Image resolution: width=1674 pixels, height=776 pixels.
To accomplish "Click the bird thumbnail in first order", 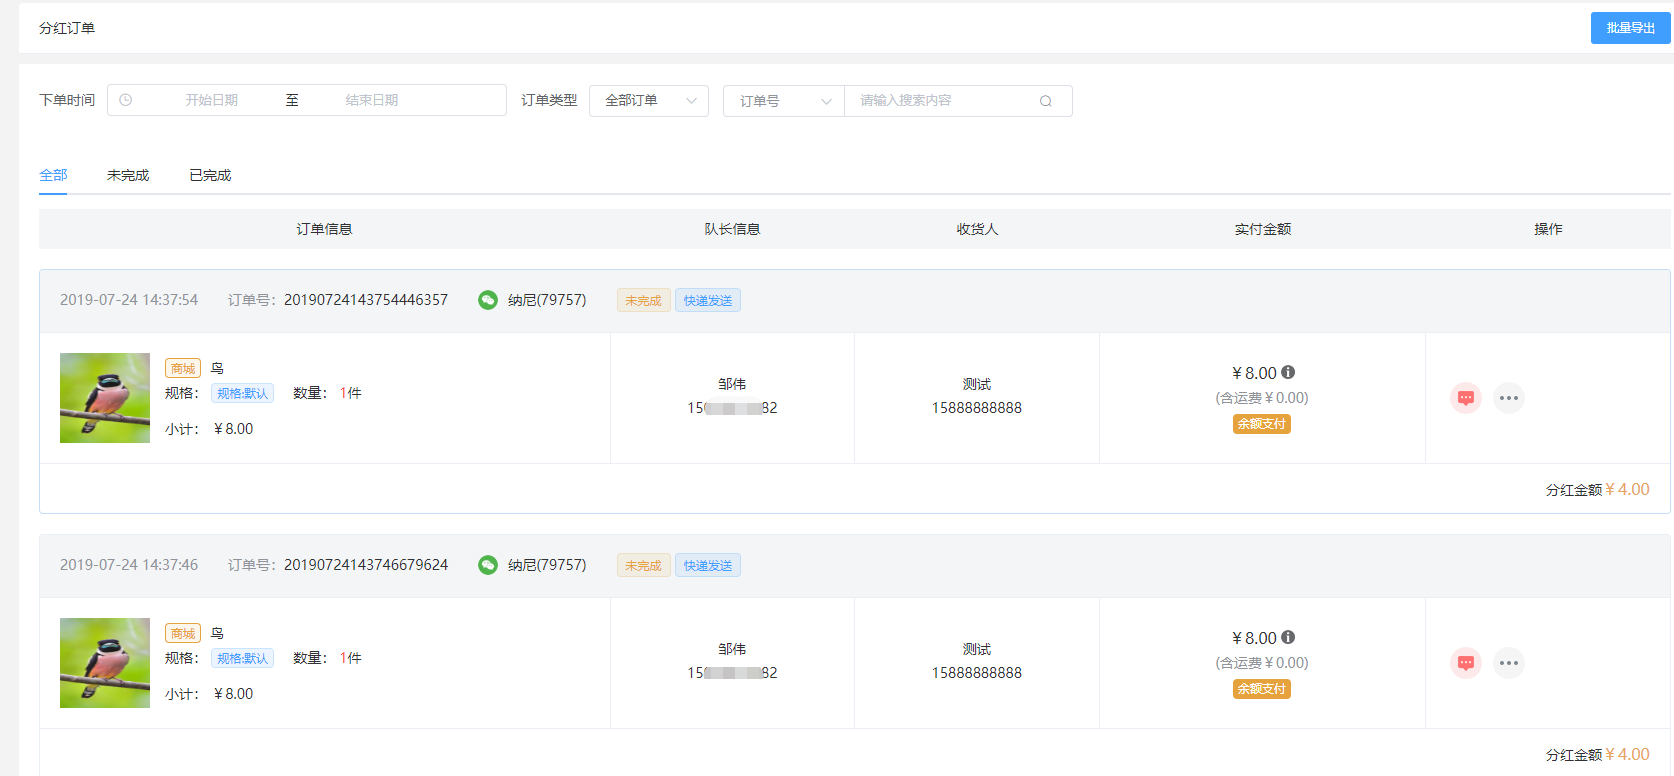I will [105, 398].
